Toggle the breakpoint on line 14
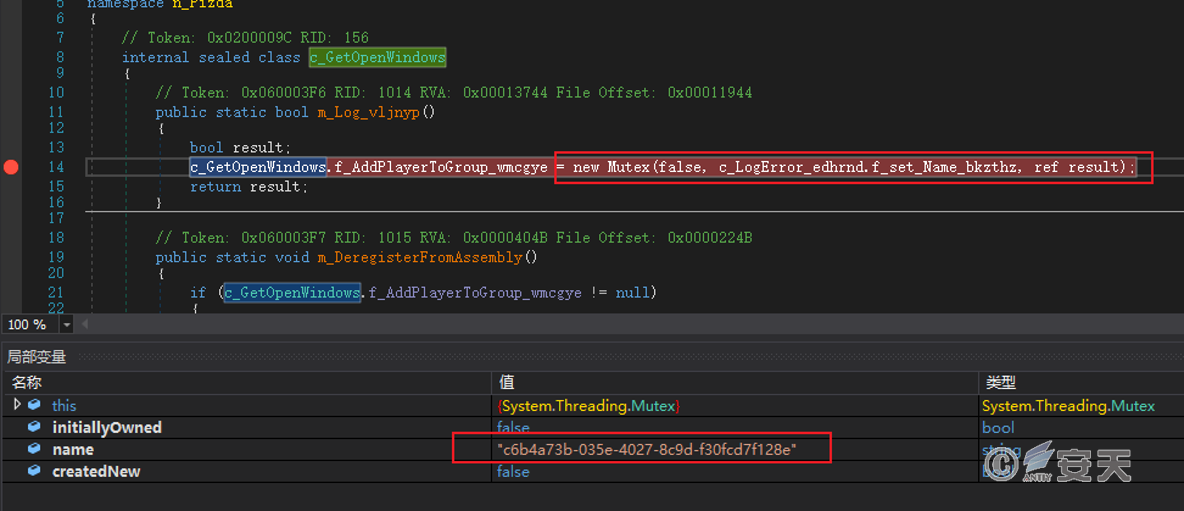 point(11,167)
